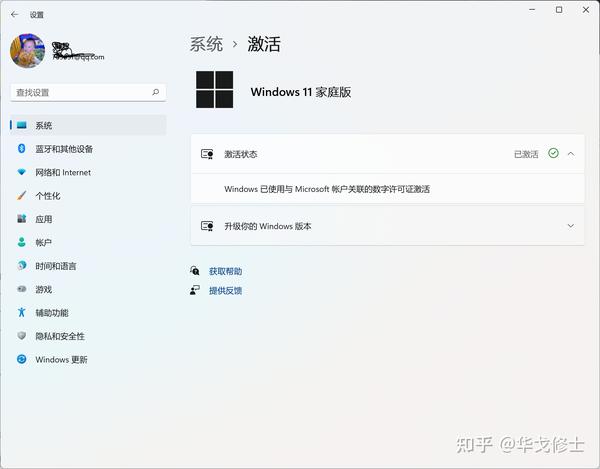Click the 设置 window title

pos(37,15)
